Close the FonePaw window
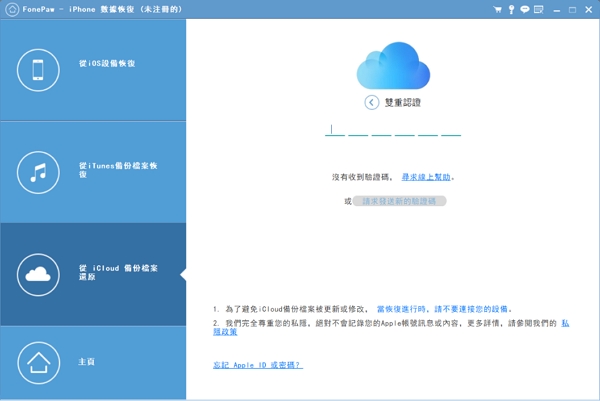Viewport: 600px width, 401px height. pos(589,10)
